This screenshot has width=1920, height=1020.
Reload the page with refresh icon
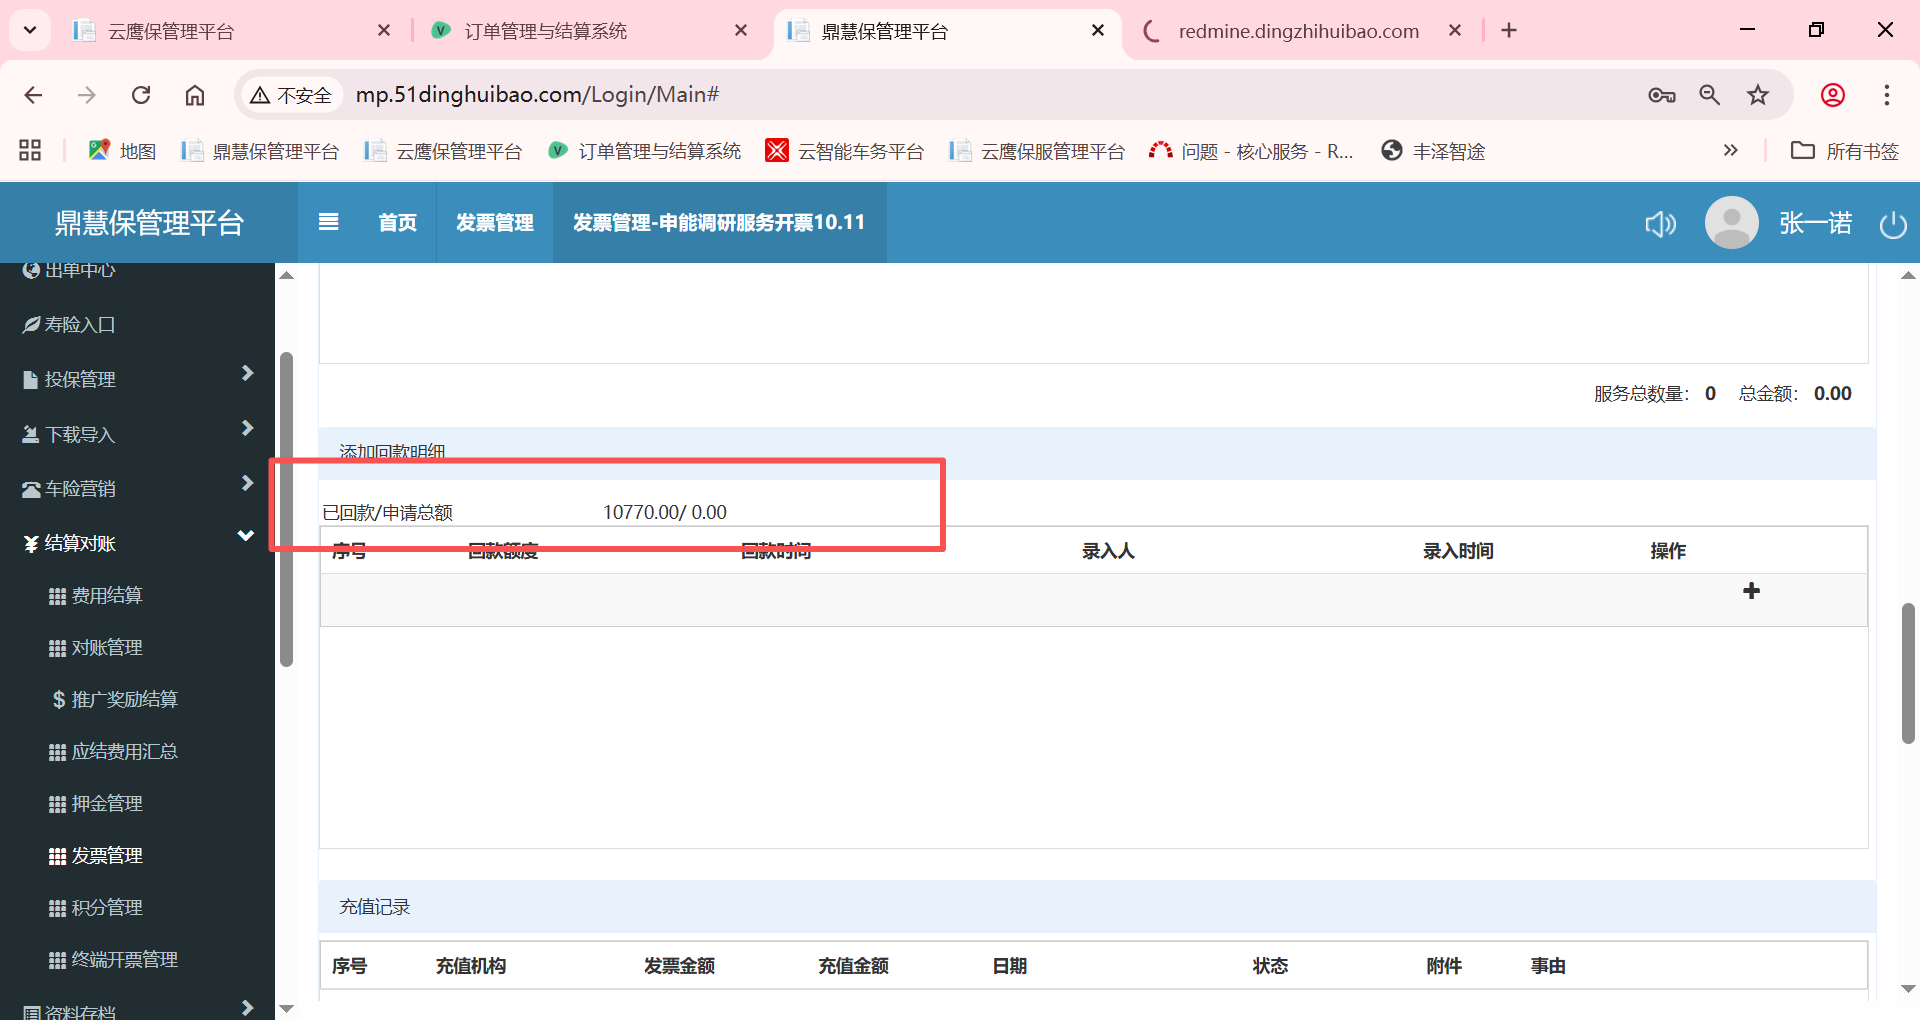click(x=141, y=95)
